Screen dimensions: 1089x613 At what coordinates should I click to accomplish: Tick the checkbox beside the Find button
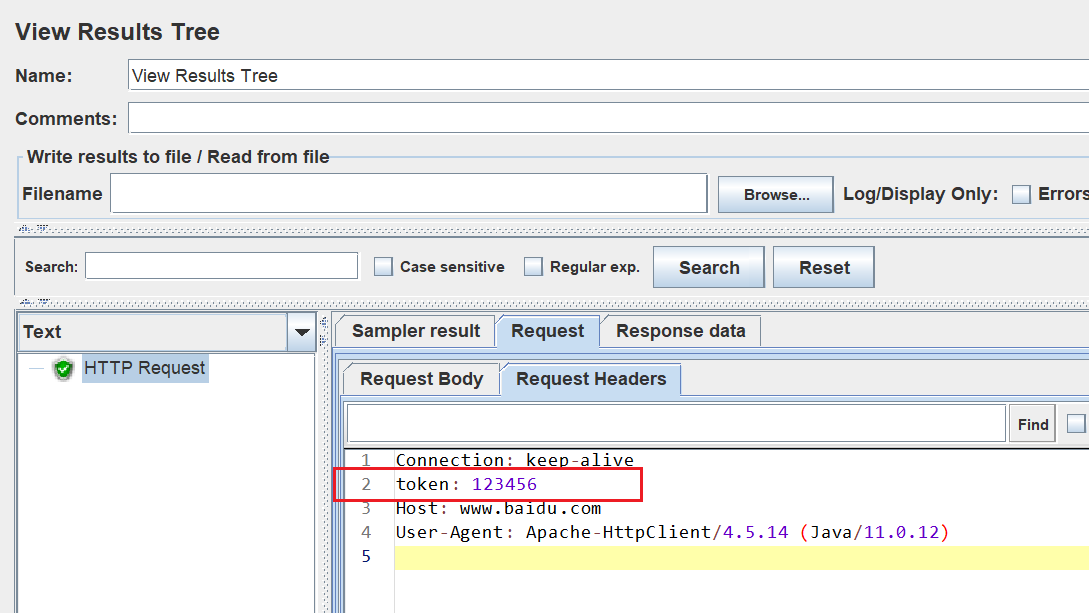pos(1076,423)
